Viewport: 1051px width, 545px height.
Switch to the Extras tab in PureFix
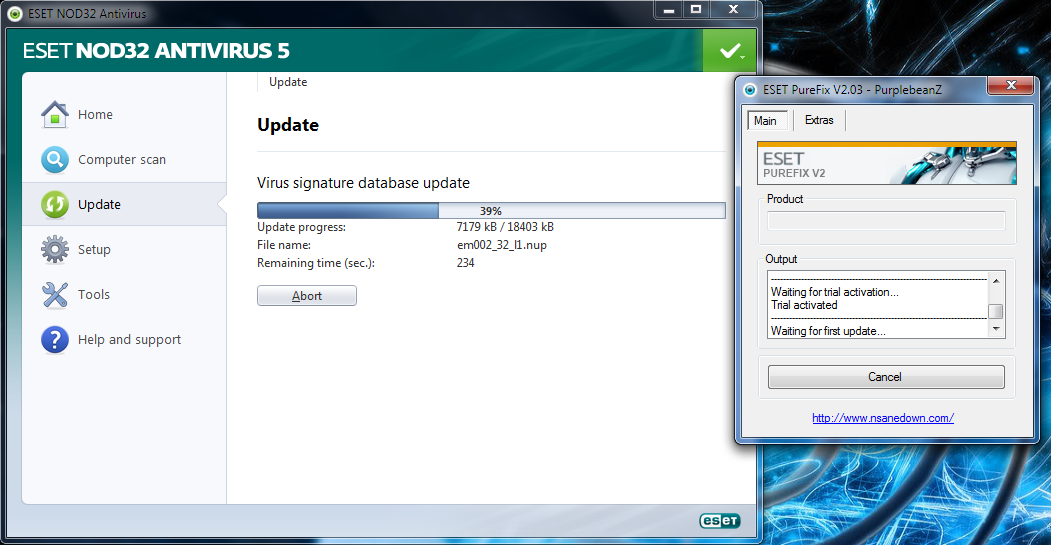[x=819, y=120]
